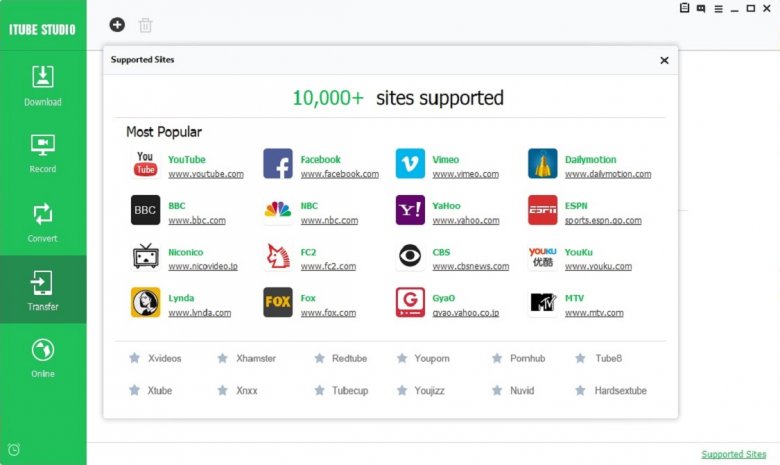The width and height of the screenshot is (780, 465).
Task: Select the Online tab in sidebar
Action: (x=43, y=358)
